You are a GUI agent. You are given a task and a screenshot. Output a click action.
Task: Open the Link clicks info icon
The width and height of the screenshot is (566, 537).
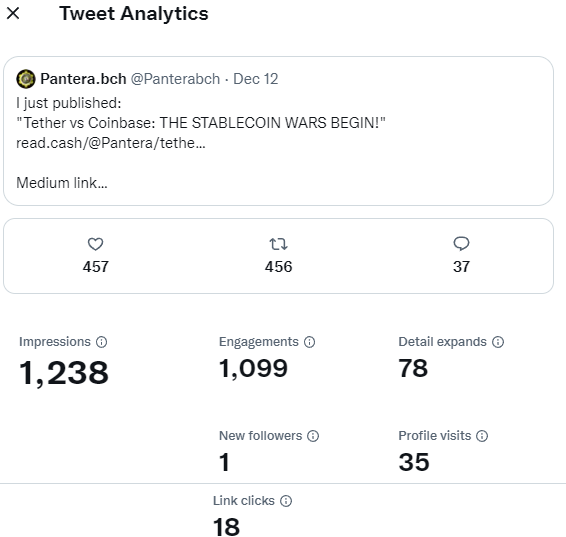click(286, 501)
